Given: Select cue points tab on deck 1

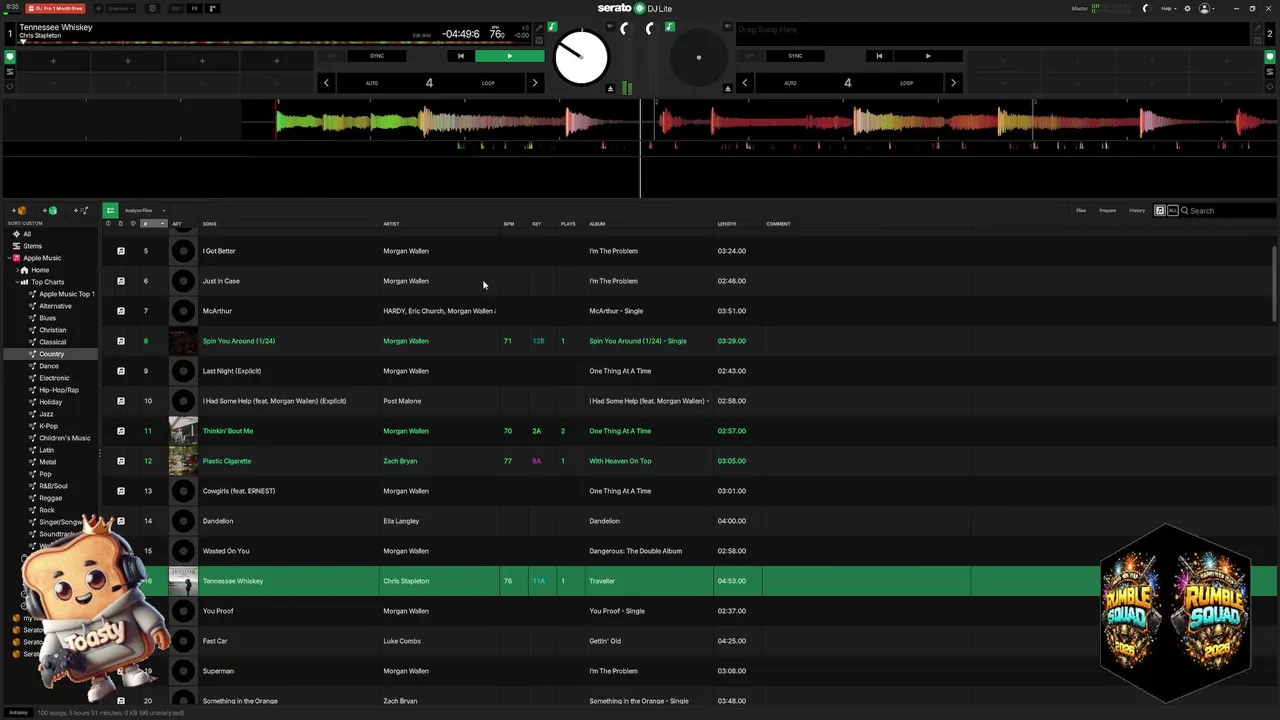Looking at the screenshot, I should (10, 57).
